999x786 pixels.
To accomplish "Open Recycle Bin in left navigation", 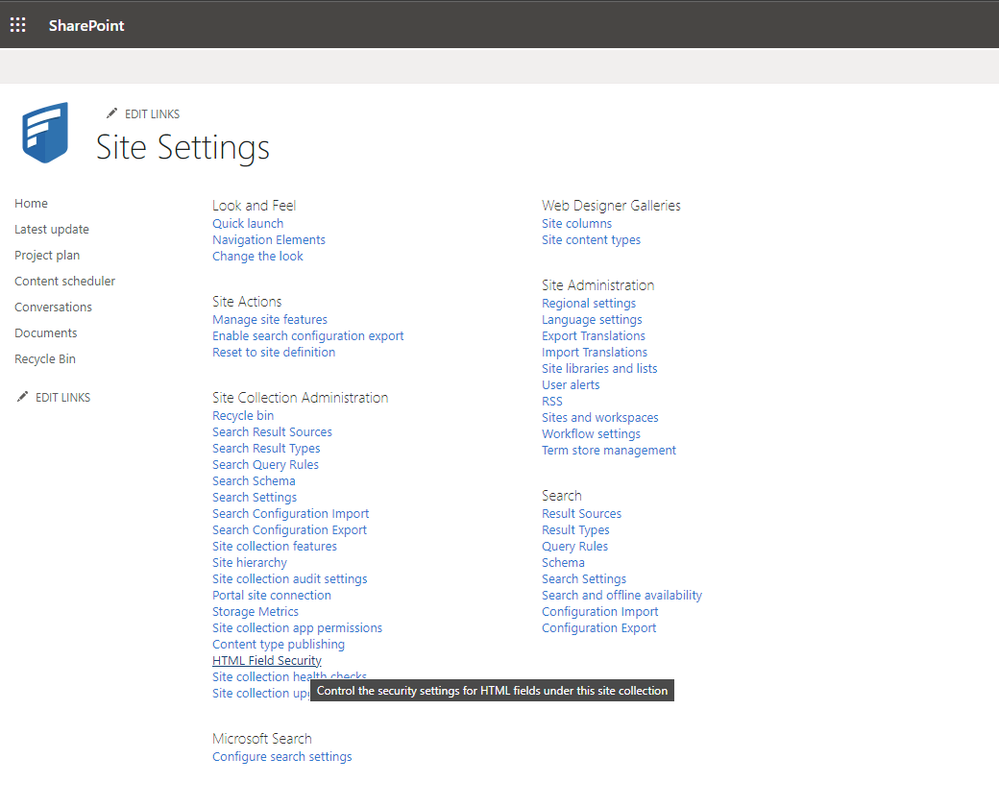I will point(45,359).
